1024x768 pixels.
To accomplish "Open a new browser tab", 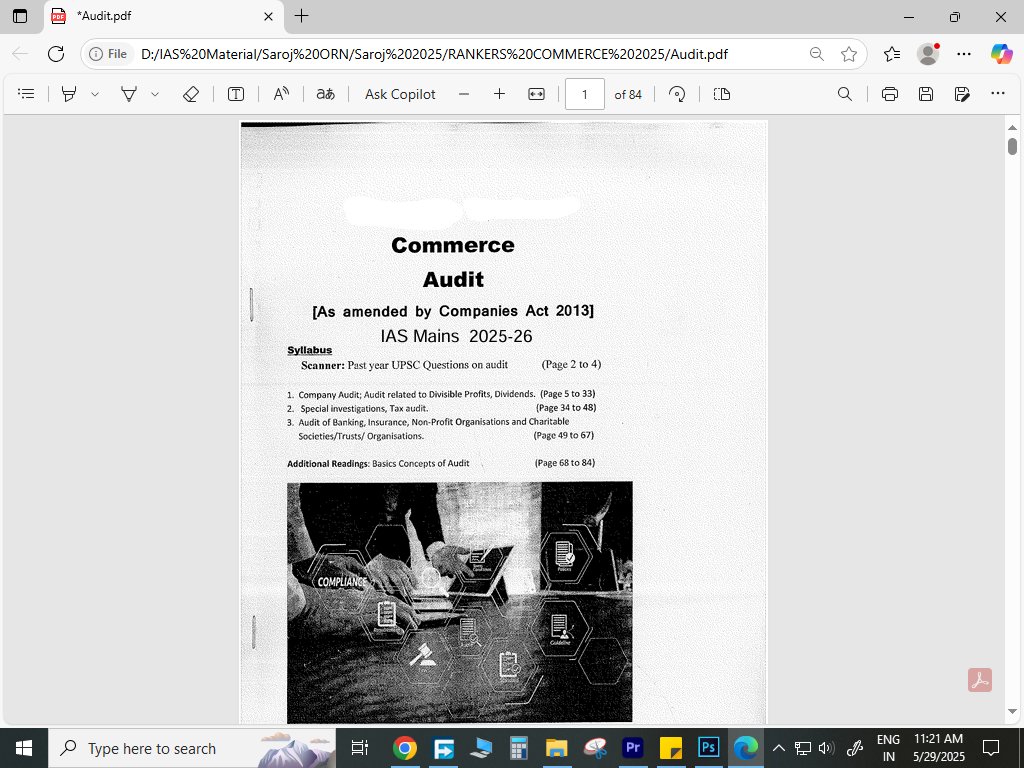I will [x=302, y=16].
